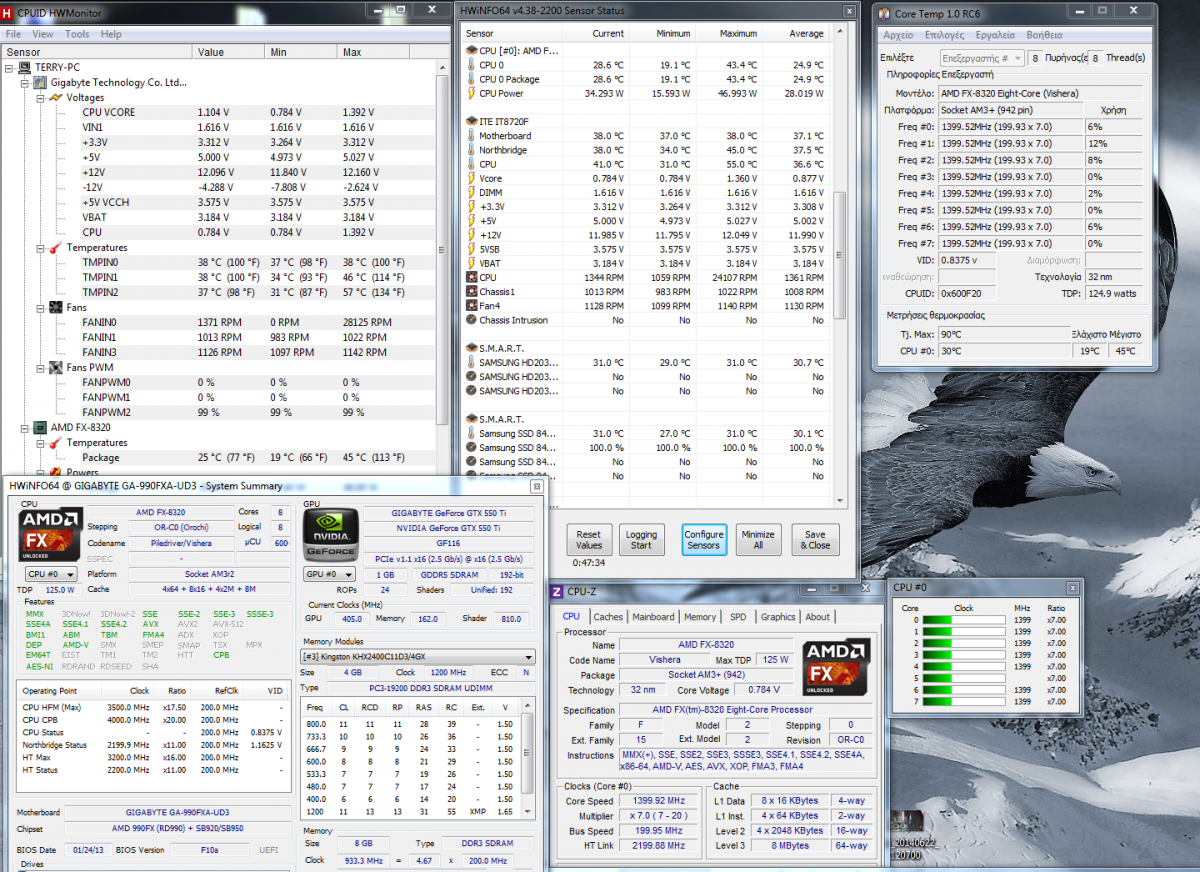
Task: Click the AMD FX logo in CPU-Z
Action: pos(836,666)
